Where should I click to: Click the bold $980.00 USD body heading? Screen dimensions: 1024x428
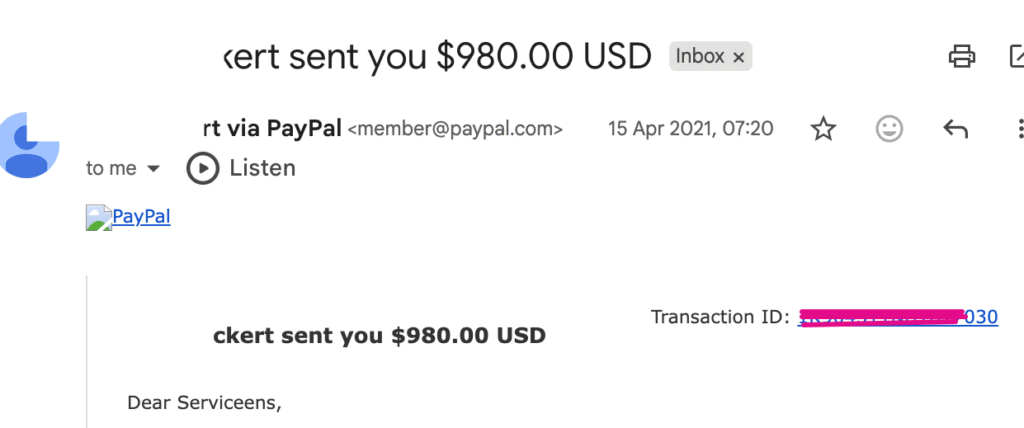(x=379, y=335)
